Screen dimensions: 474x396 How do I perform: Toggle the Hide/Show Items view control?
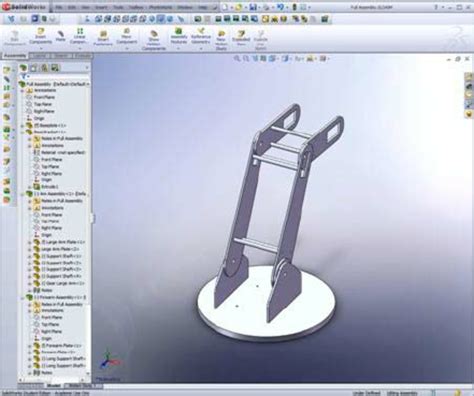pyautogui.click(x=298, y=59)
